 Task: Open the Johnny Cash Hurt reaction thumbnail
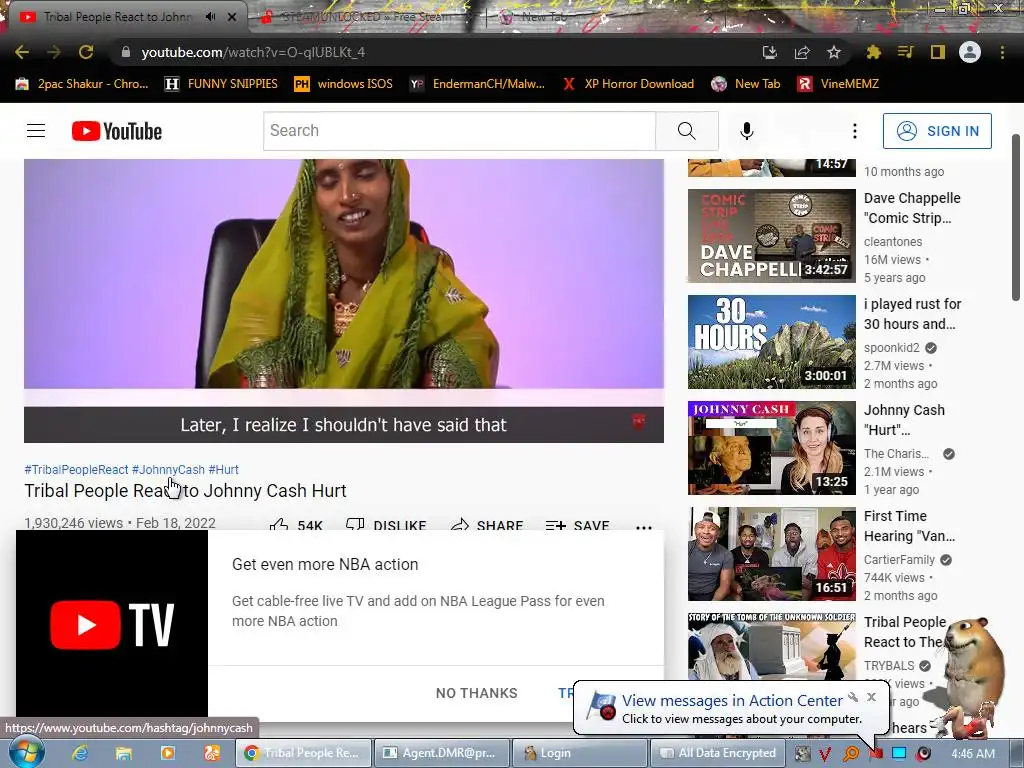771,448
